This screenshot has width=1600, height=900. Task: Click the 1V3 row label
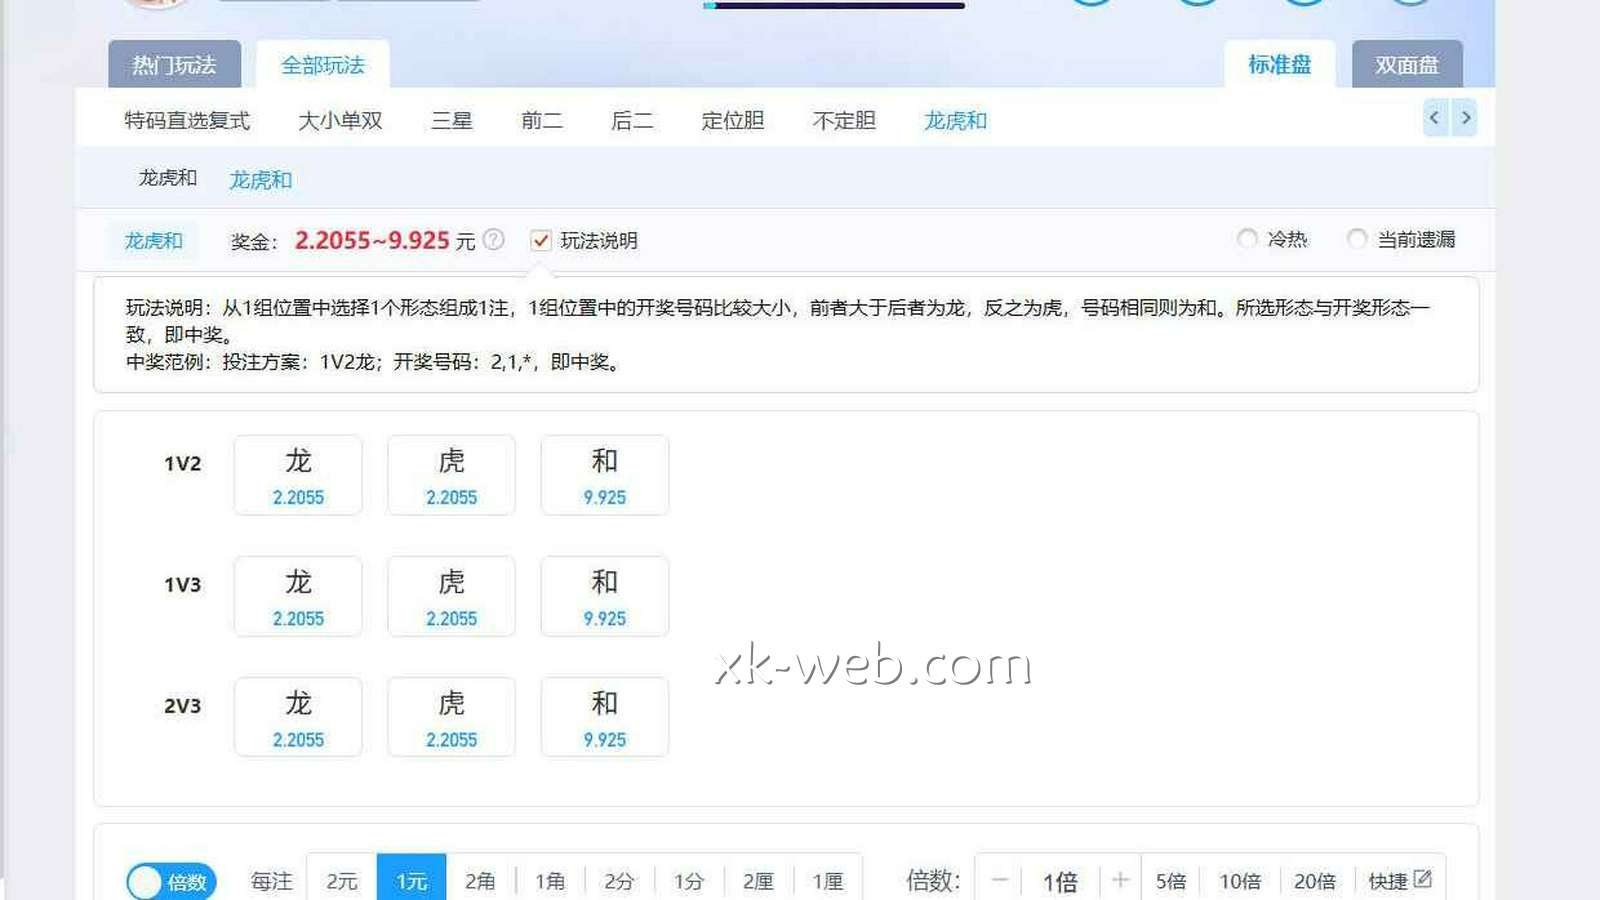(x=183, y=585)
